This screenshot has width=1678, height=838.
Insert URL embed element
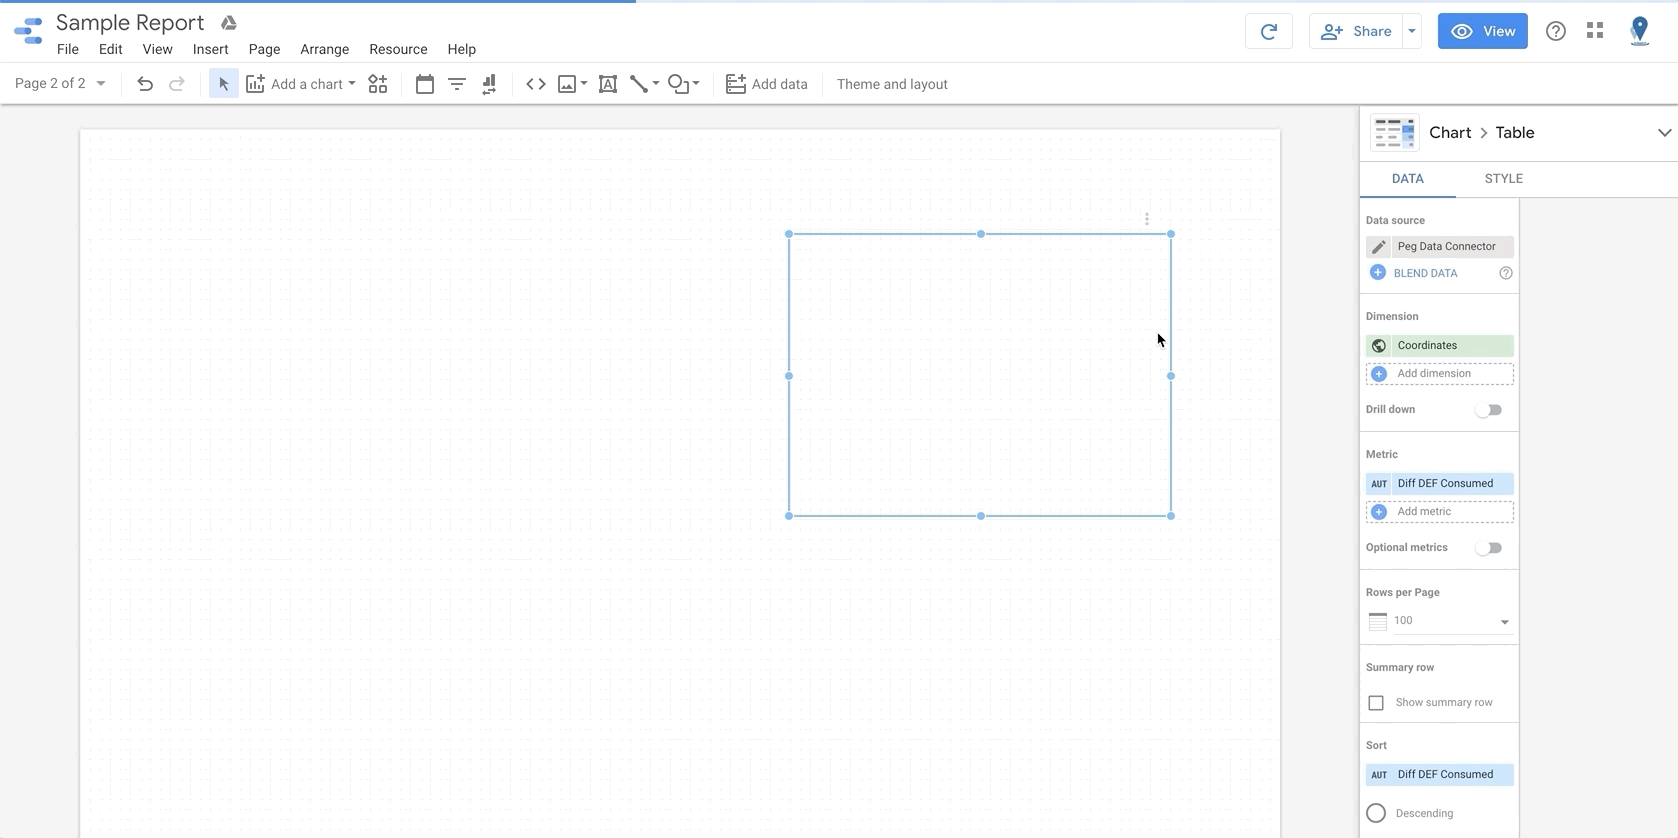point(536,84)
